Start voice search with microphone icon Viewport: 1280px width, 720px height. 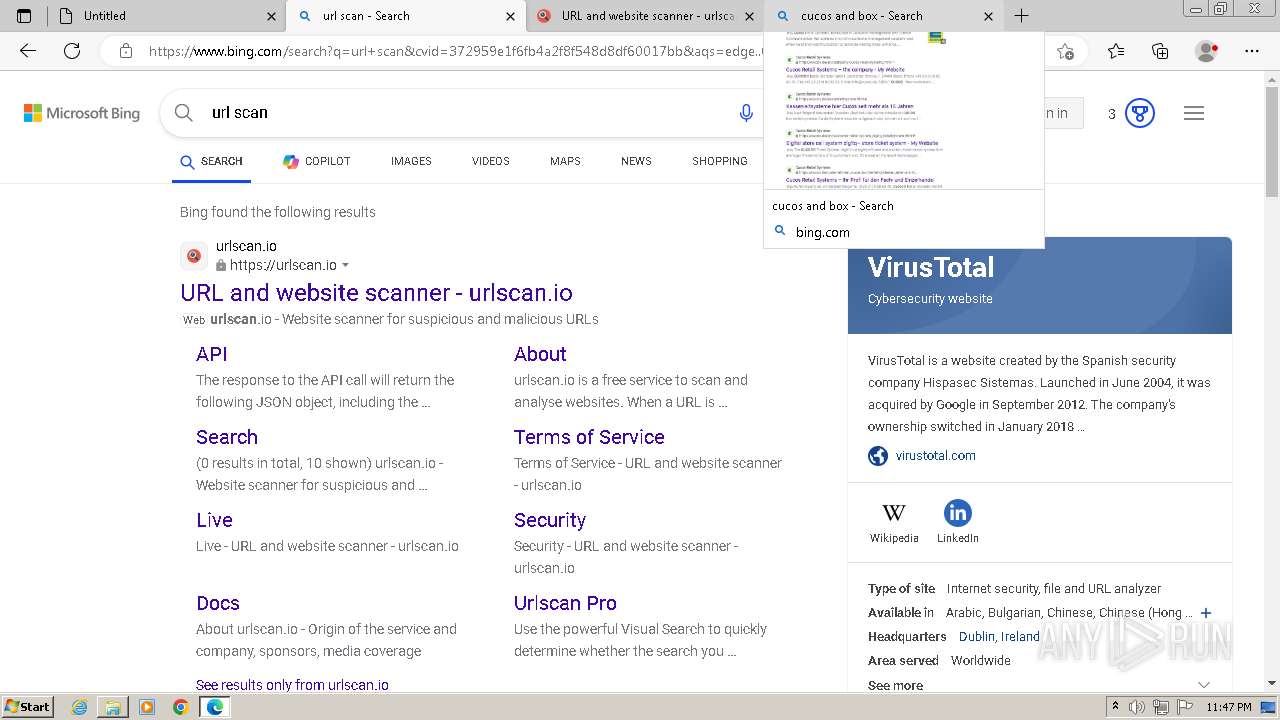point(746,113)
